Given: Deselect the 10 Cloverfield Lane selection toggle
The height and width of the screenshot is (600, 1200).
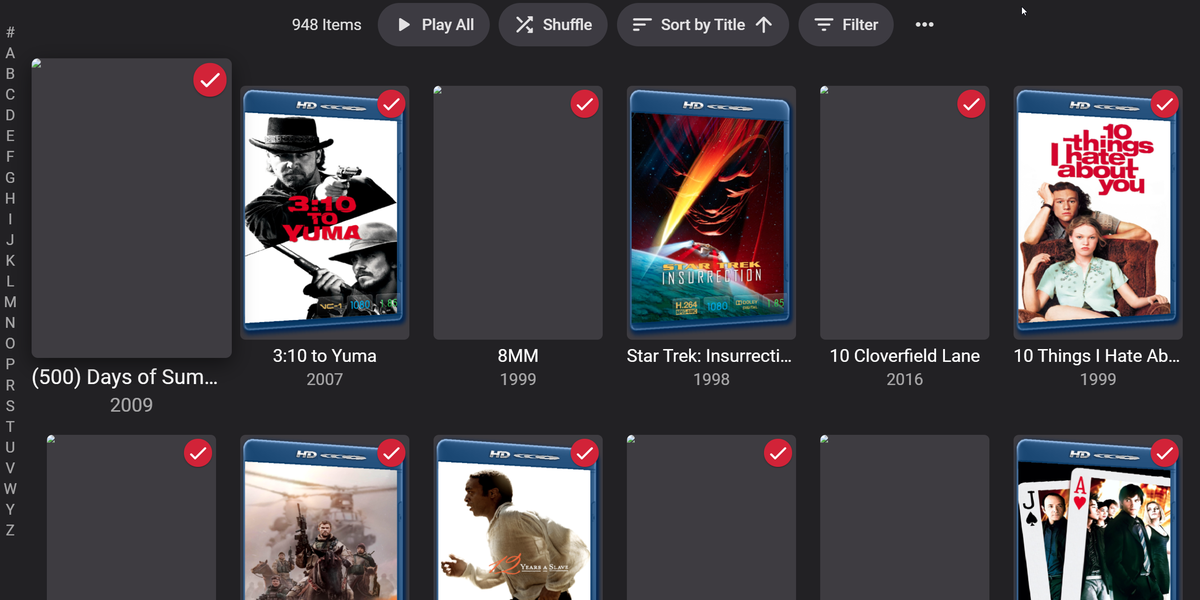Looking at the screenshot, I should tap(971, 103).
